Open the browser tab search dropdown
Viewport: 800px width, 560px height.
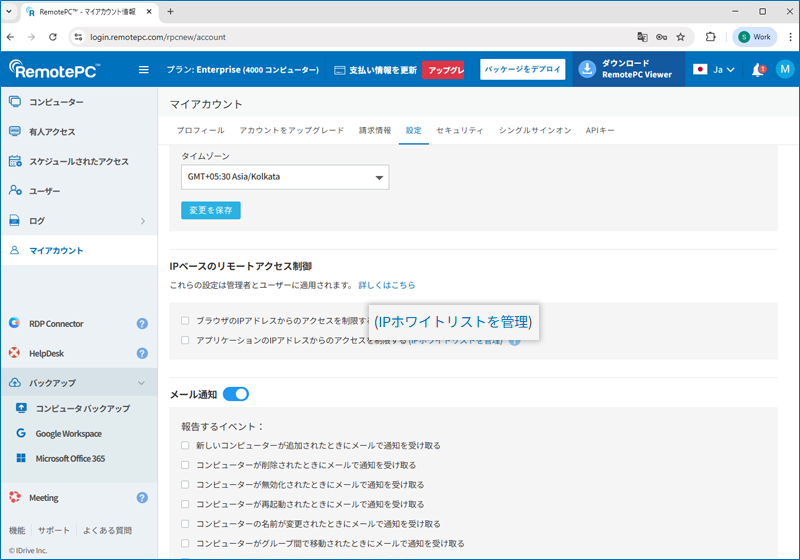9,11
